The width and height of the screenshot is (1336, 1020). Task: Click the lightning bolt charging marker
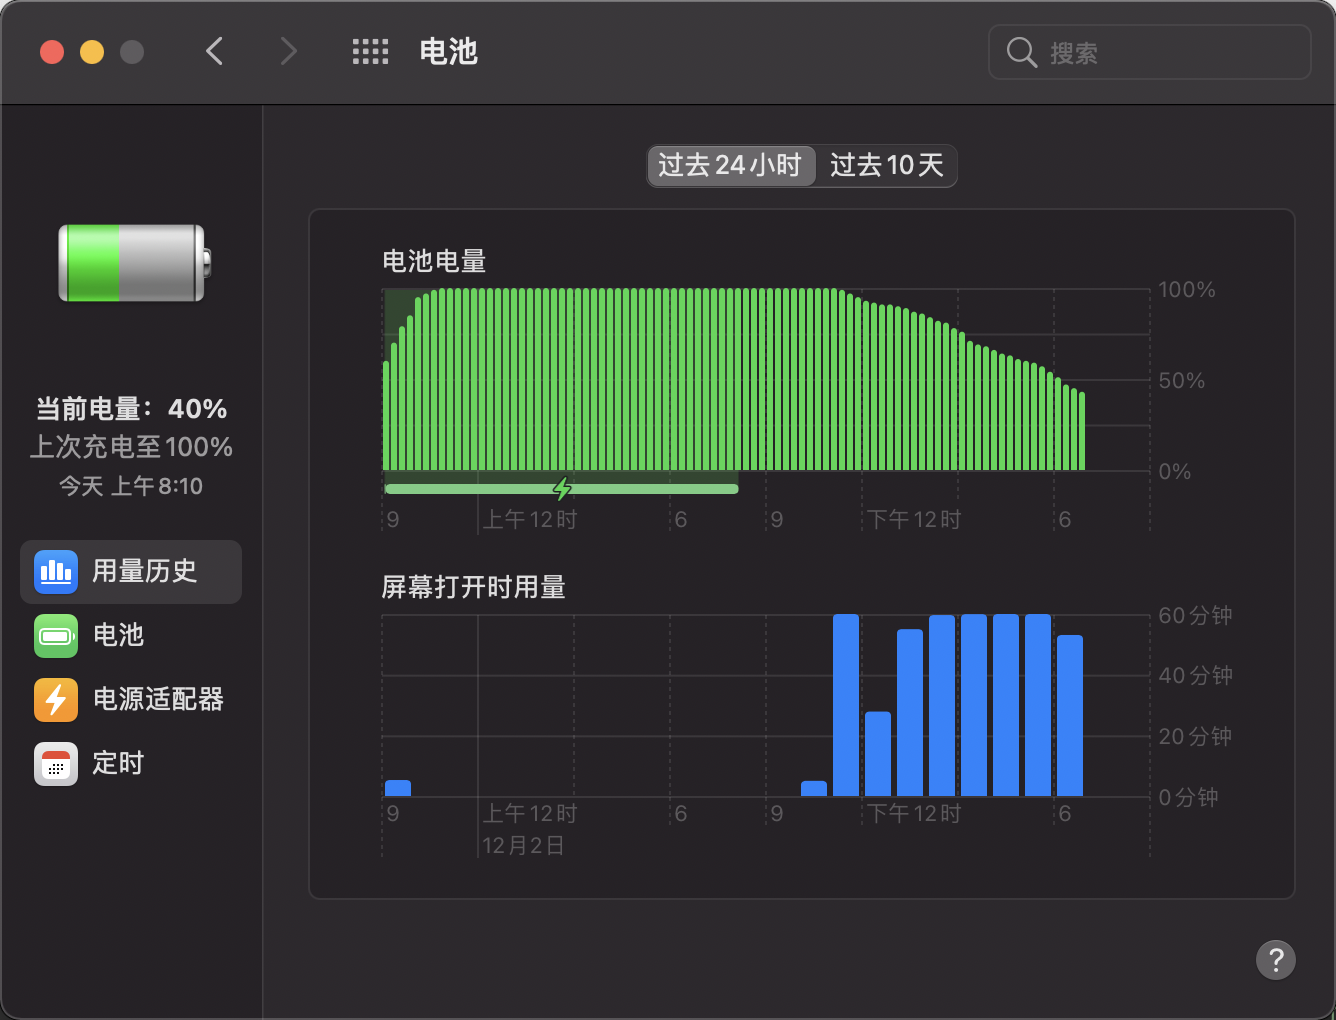(562, 489)
